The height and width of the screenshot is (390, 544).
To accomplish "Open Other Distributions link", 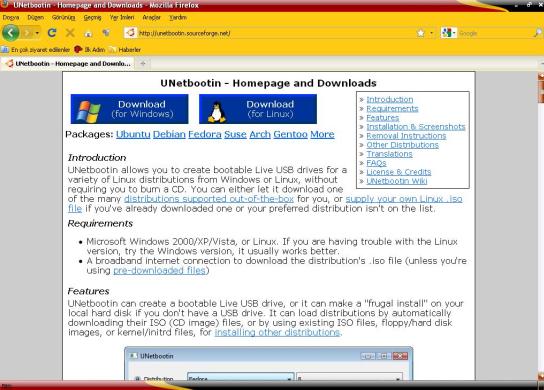I will click(402, 145).
